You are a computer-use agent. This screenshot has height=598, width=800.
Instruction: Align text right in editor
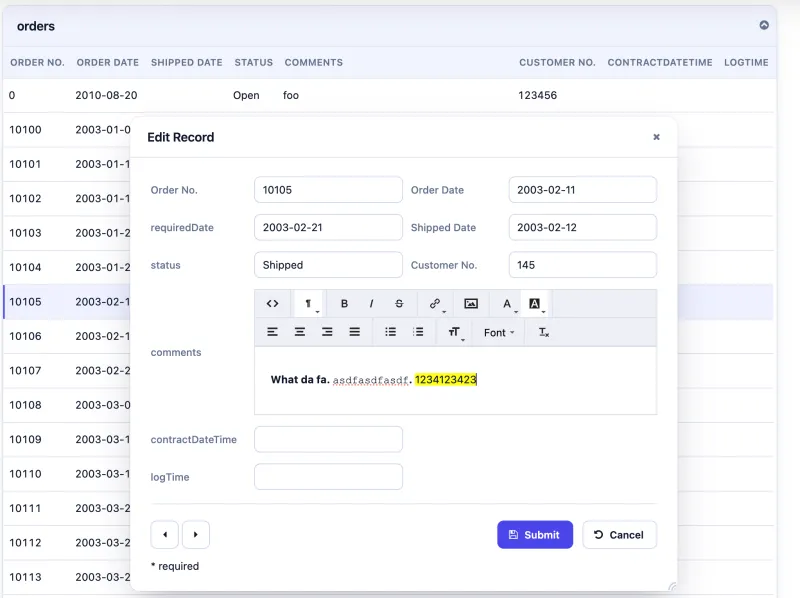point(327,332)
